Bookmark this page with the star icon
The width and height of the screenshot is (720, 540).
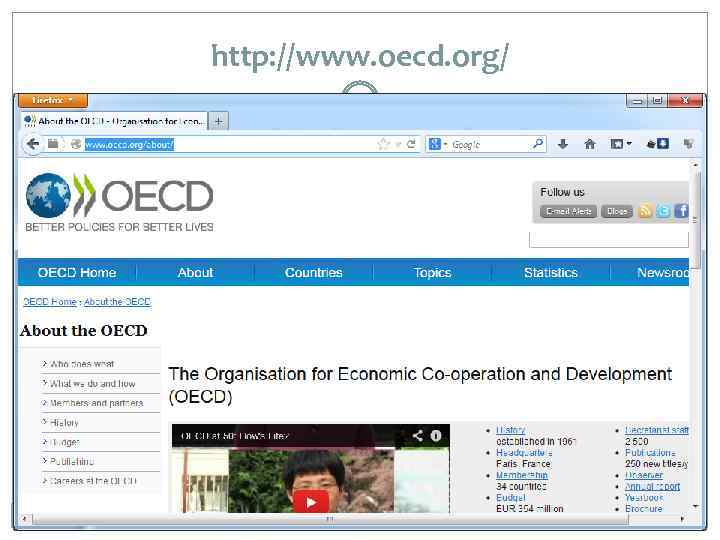[382, 144]
